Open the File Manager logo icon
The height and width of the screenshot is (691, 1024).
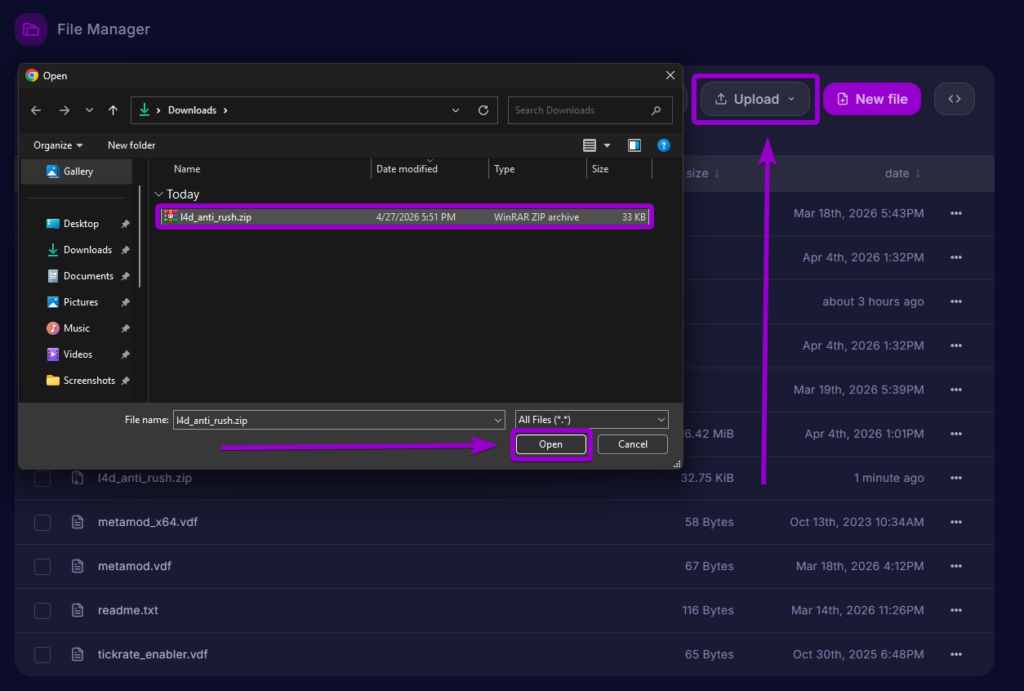[31, 29]
